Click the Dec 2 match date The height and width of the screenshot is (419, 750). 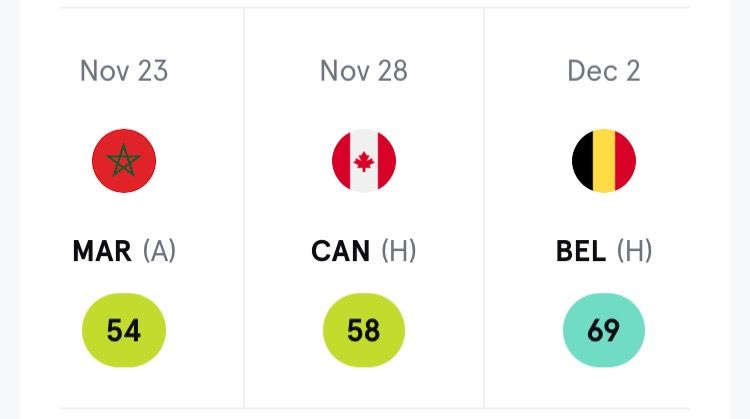tap(604, 71)
